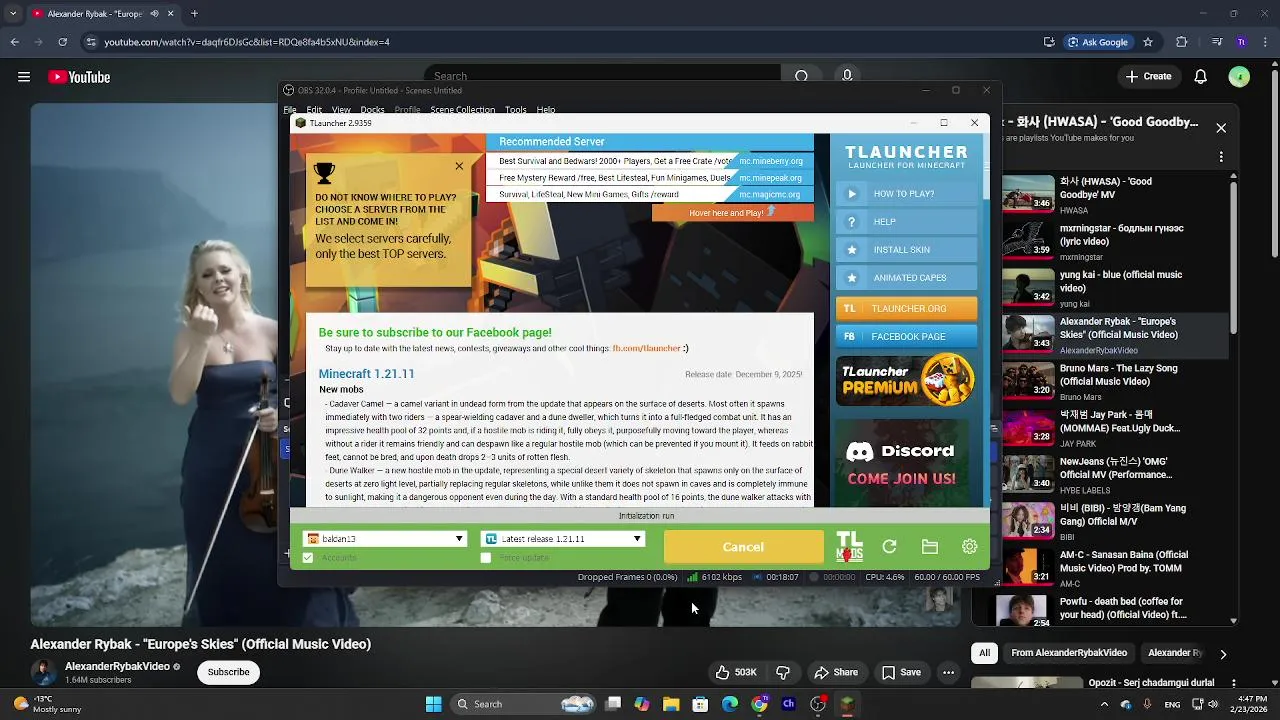Screen dimensions: 1280x720
Task: Click the chips next arrow chevron
Action: pyautogui.click(x=1222, y=654)
